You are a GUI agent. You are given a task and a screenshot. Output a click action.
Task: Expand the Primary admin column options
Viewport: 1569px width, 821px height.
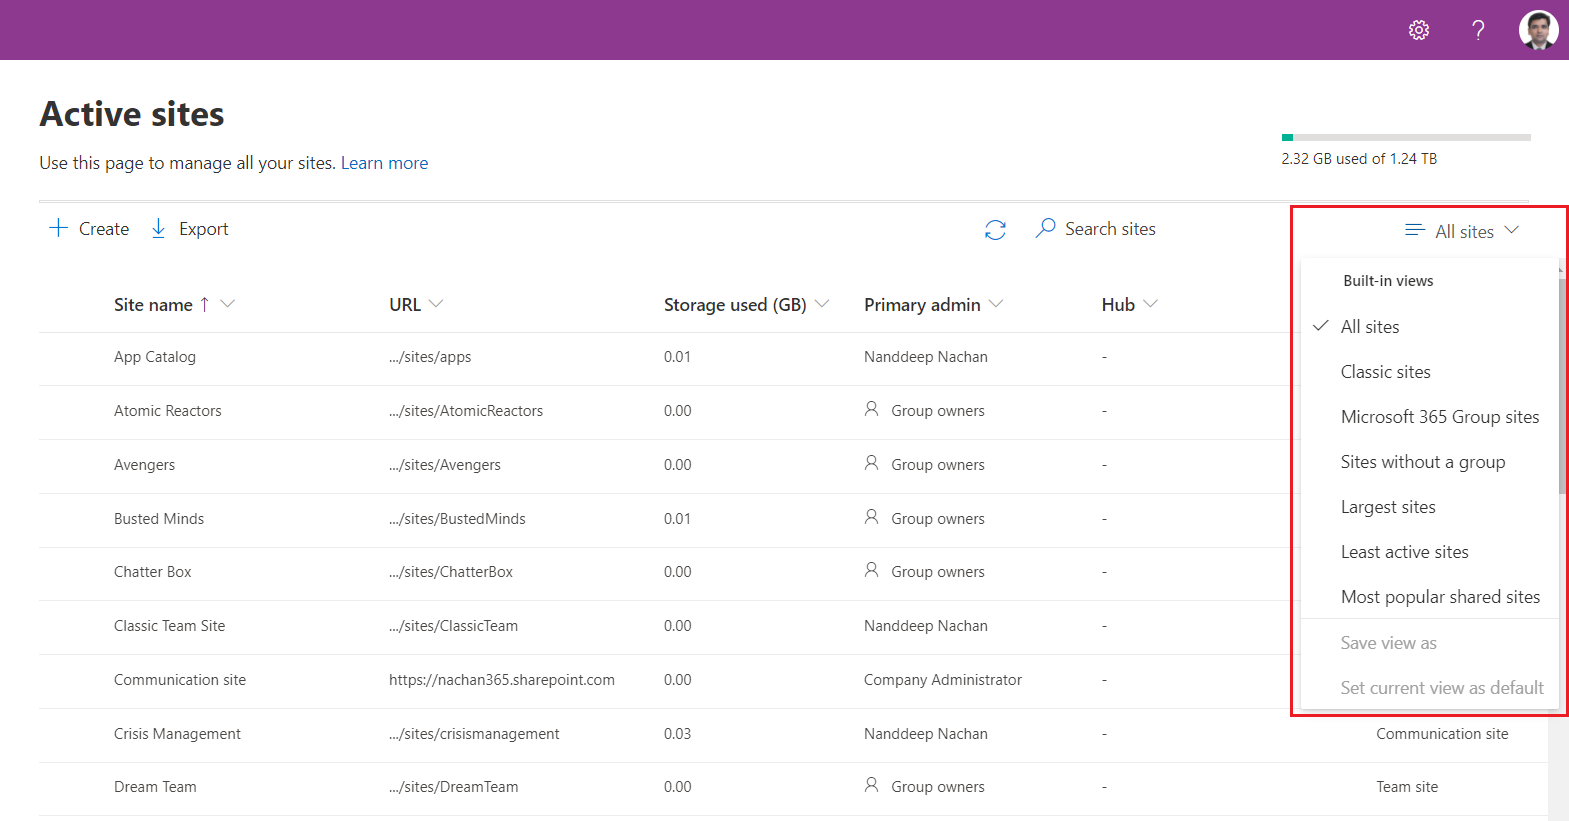[x=996, y=304]
